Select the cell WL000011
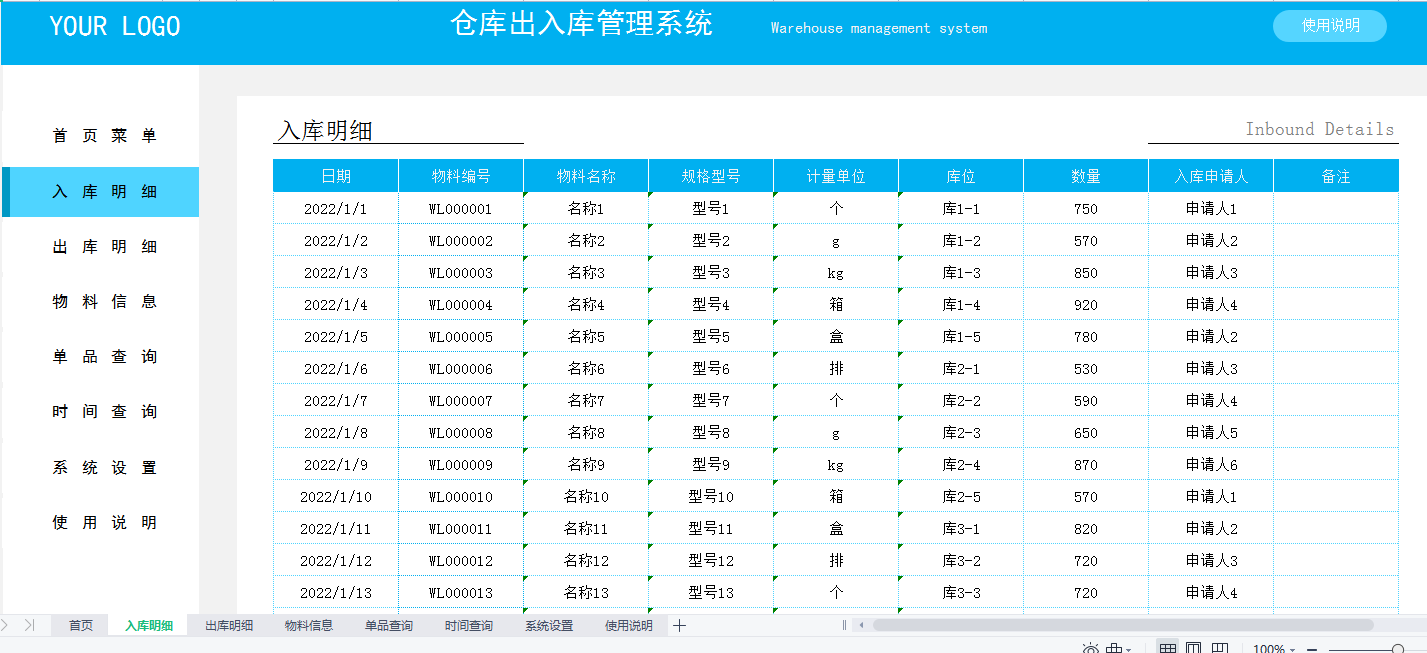This screenshot has height=653, width=1427. click(x=461, y=529)
